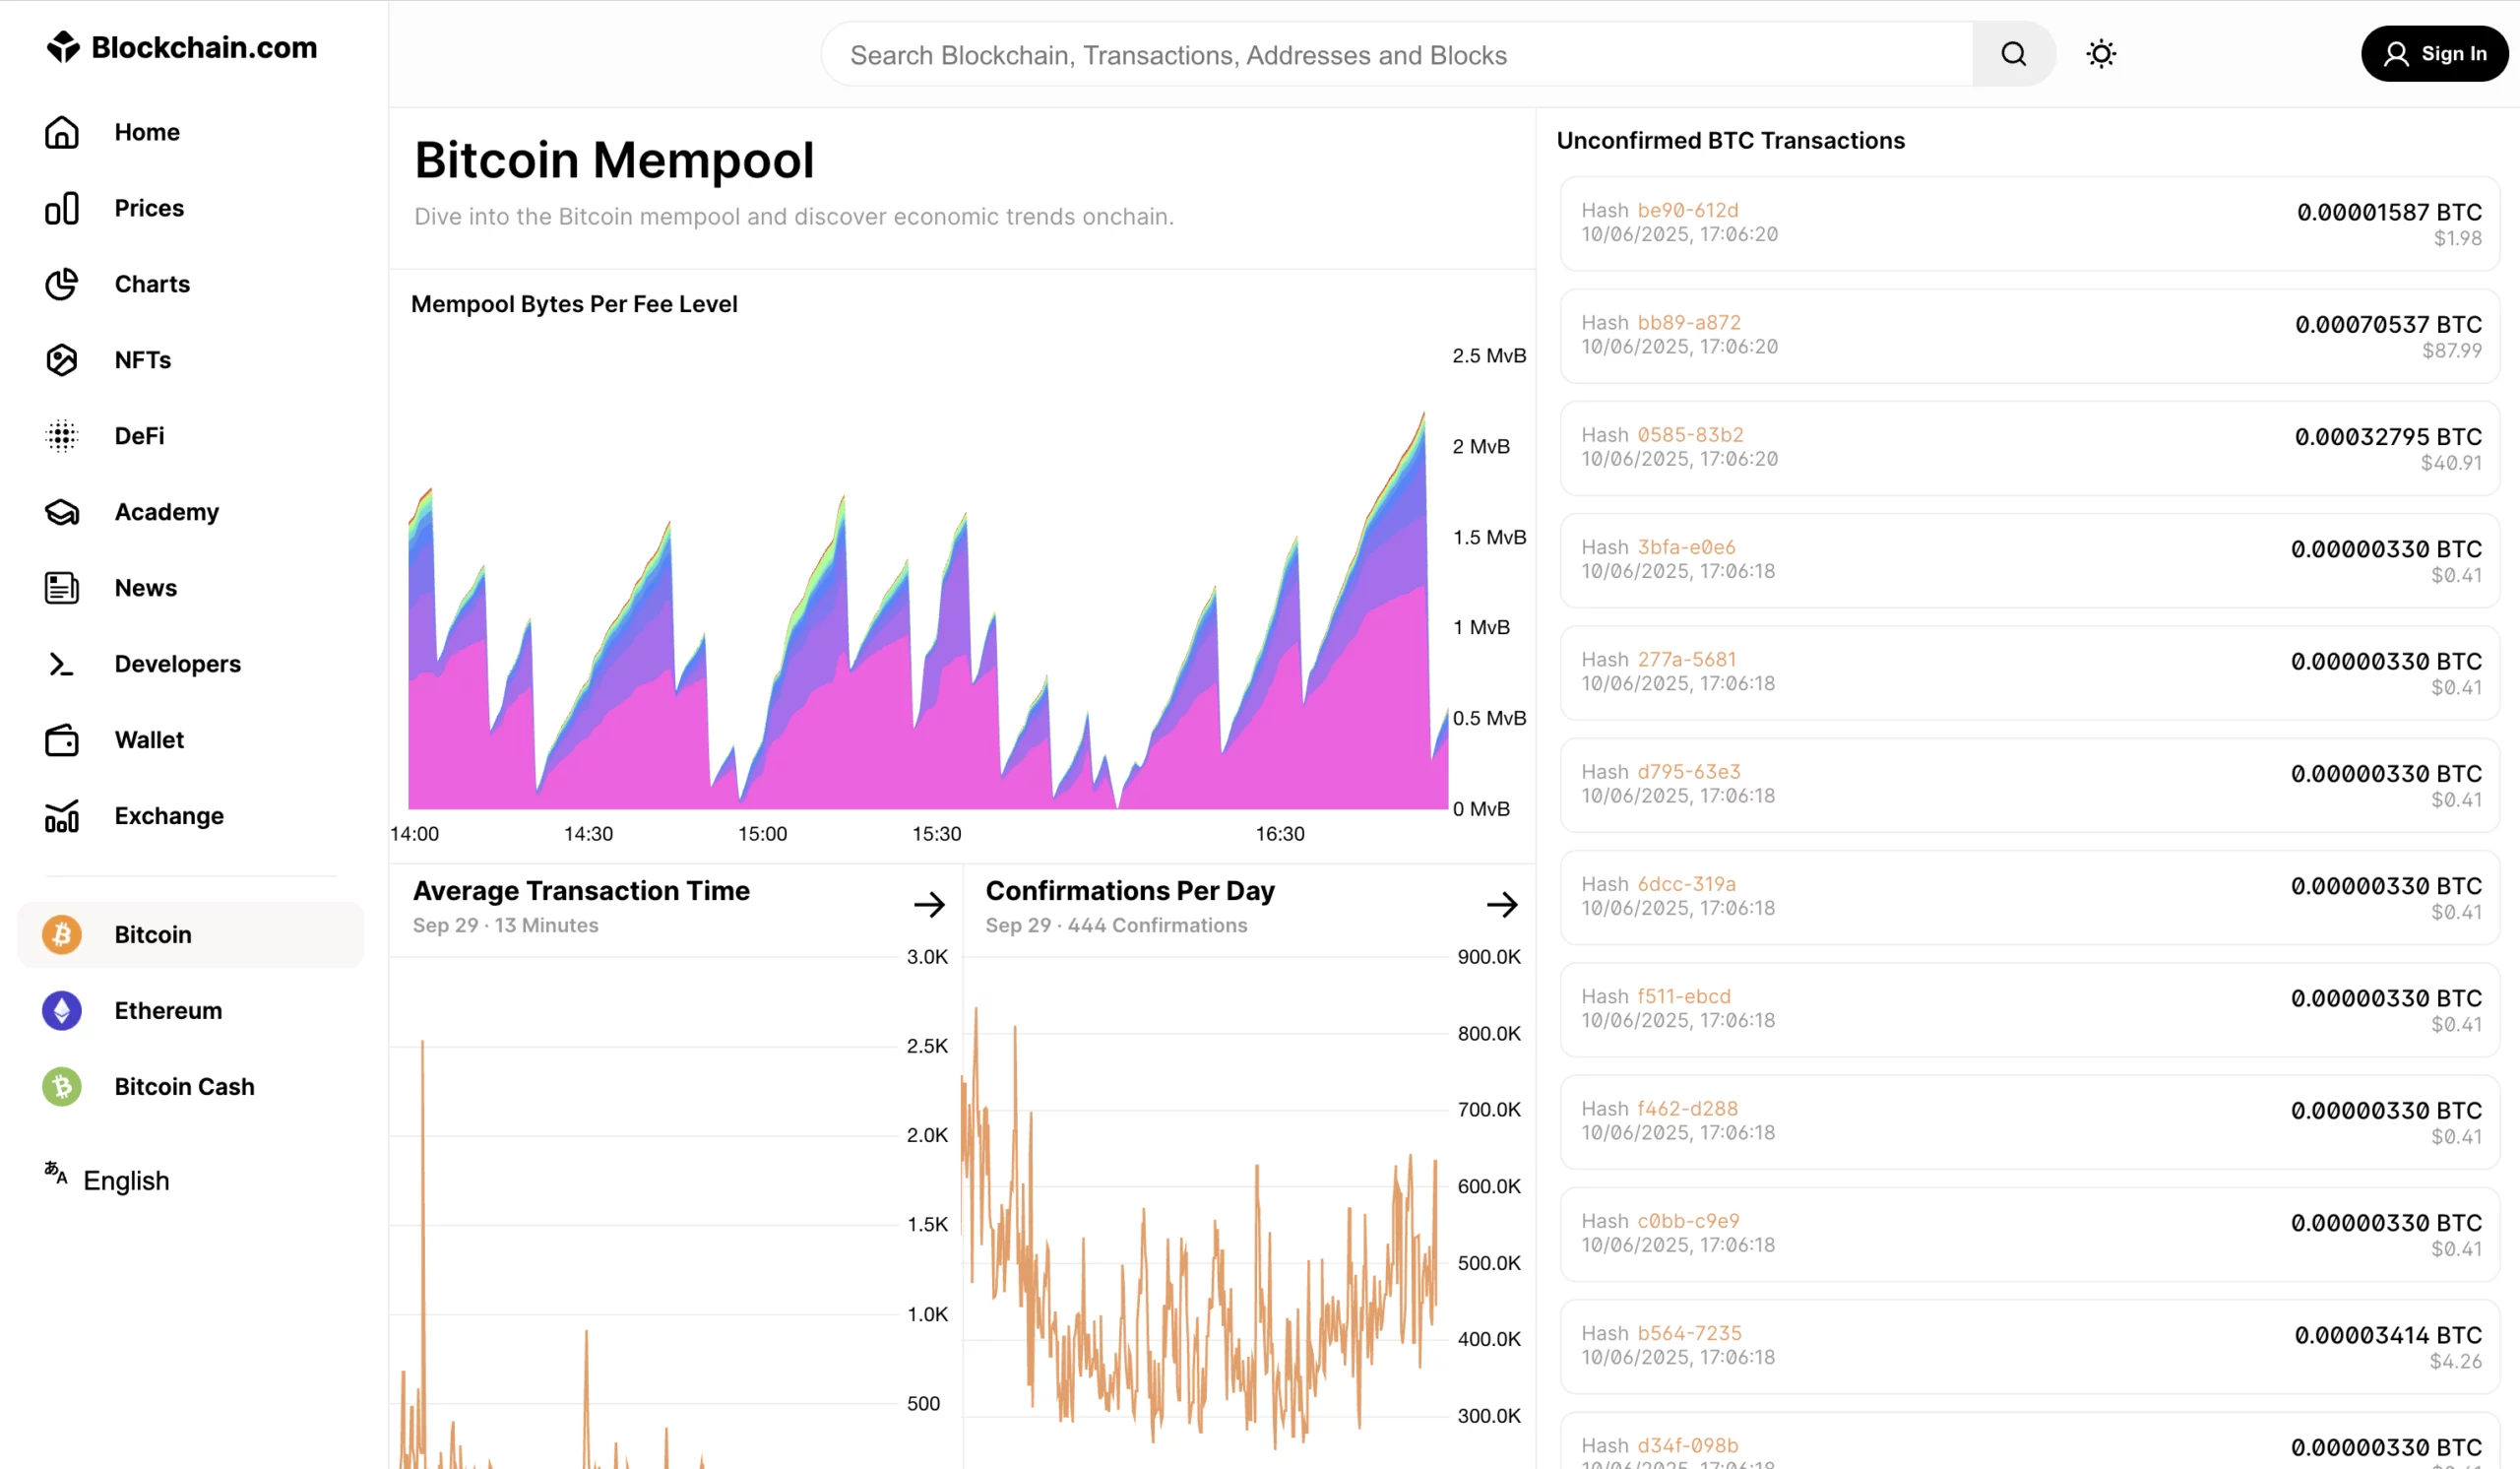
Task: Open transaction hash be90-612d
Action: [1687, 210]
